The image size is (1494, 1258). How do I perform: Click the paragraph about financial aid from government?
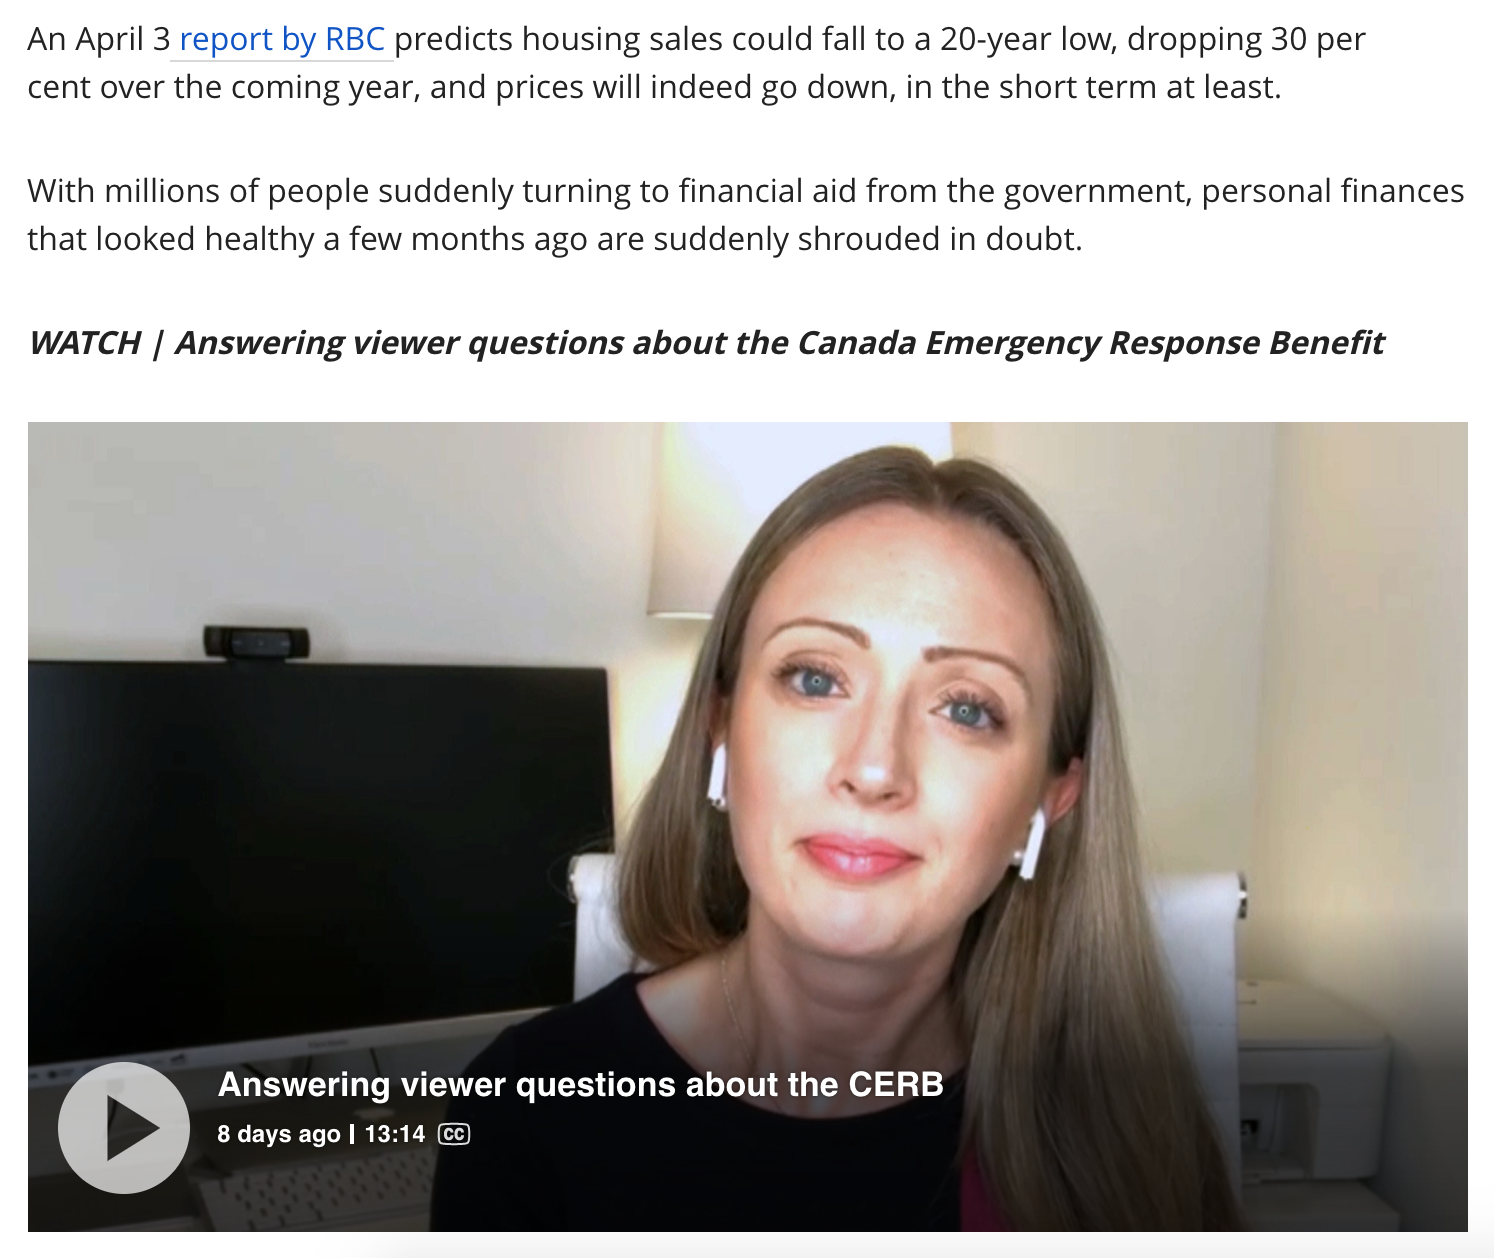pyautogui.click(x=746, y=215)
